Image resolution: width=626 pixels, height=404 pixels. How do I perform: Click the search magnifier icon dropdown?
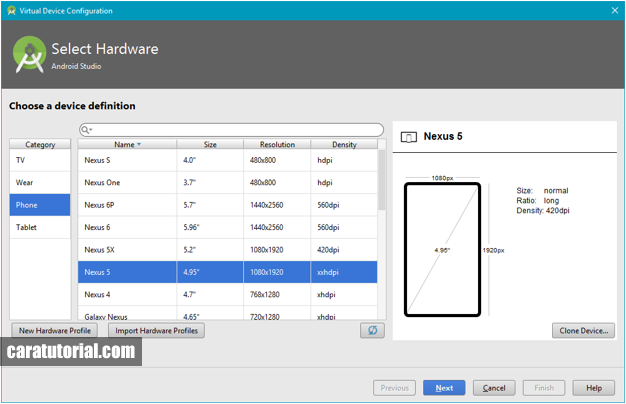coord(86,130)
